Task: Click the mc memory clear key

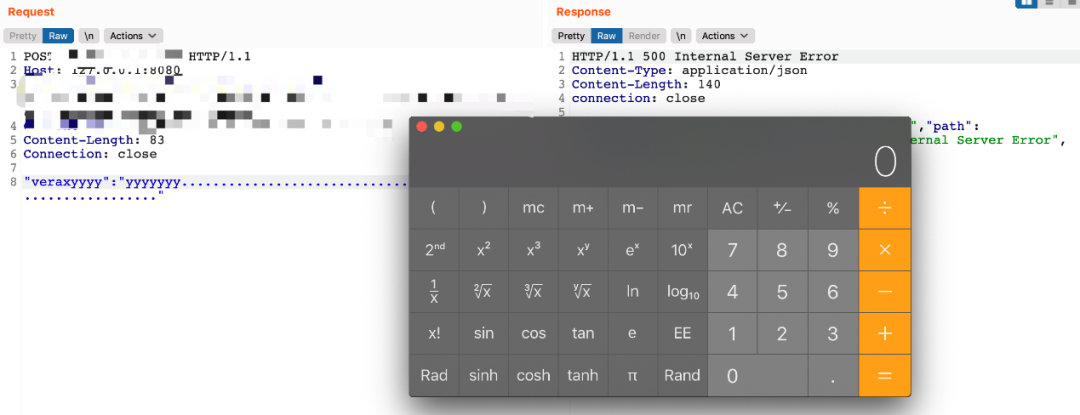Action: (x=534, y=209)
